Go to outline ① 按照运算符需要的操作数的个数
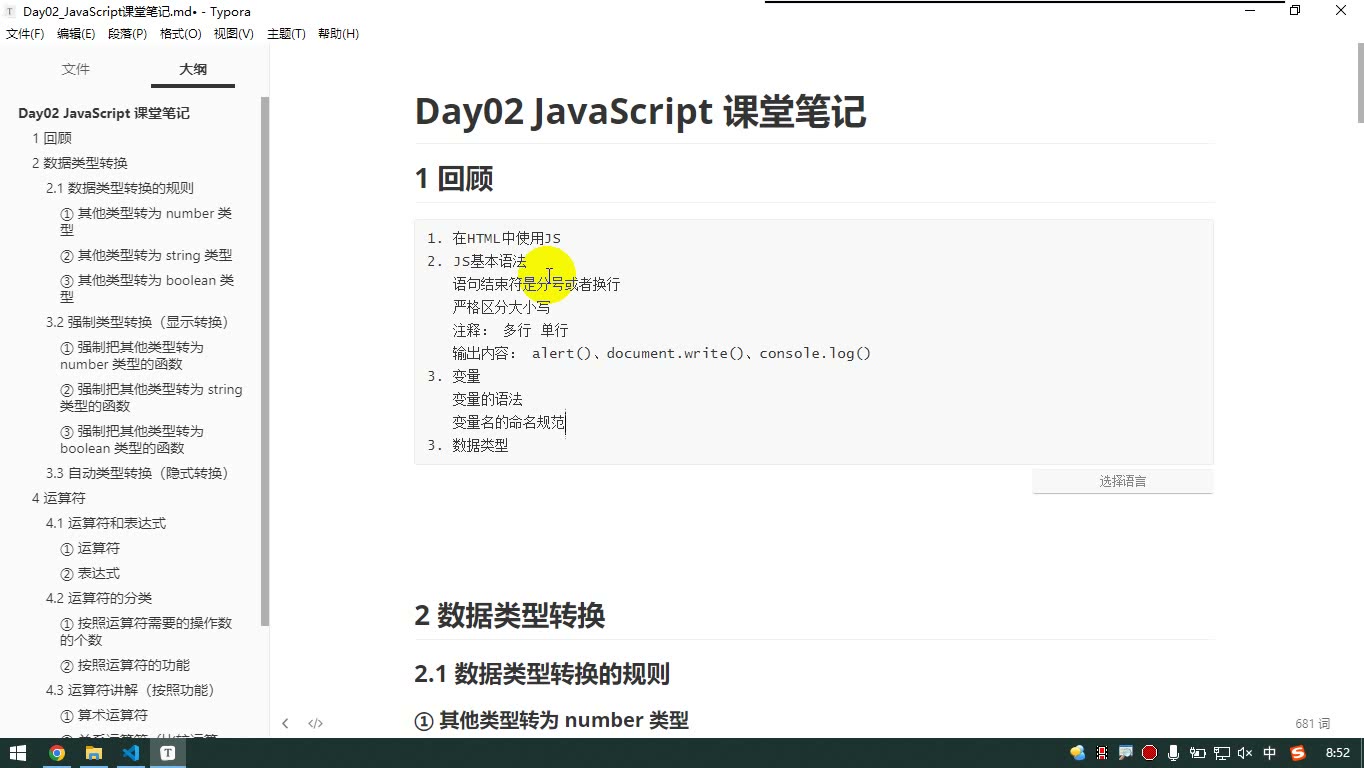This screenshot has width=1364, height=768. (146, 631)
